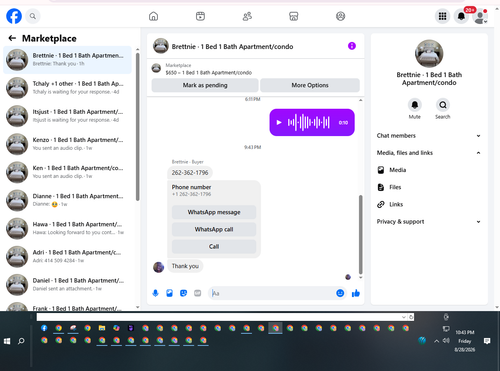Click Brettnie's avatar beside Thank you message
The width and height of the screenshot is (500, 371).
click(x=158, y=267)
